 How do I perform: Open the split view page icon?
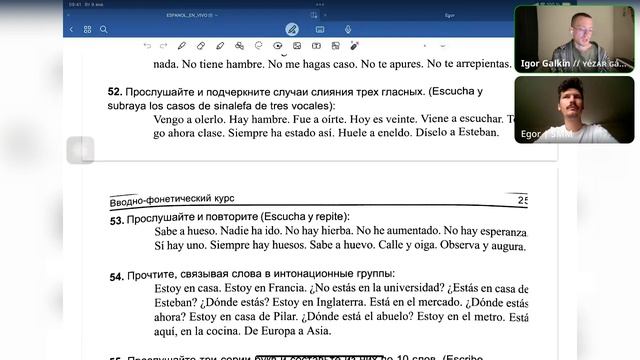pos(314,16)
